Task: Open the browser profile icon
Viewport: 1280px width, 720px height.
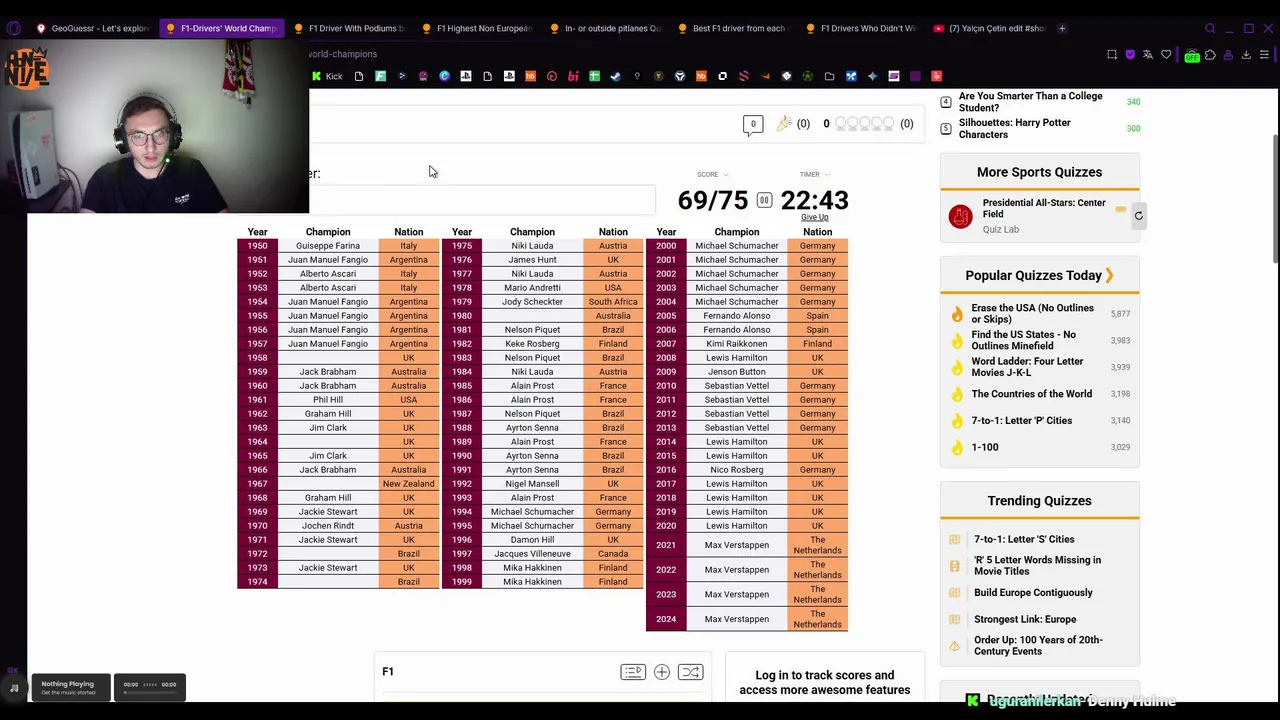Action: pyautogui.click(x=1228, y=55)
